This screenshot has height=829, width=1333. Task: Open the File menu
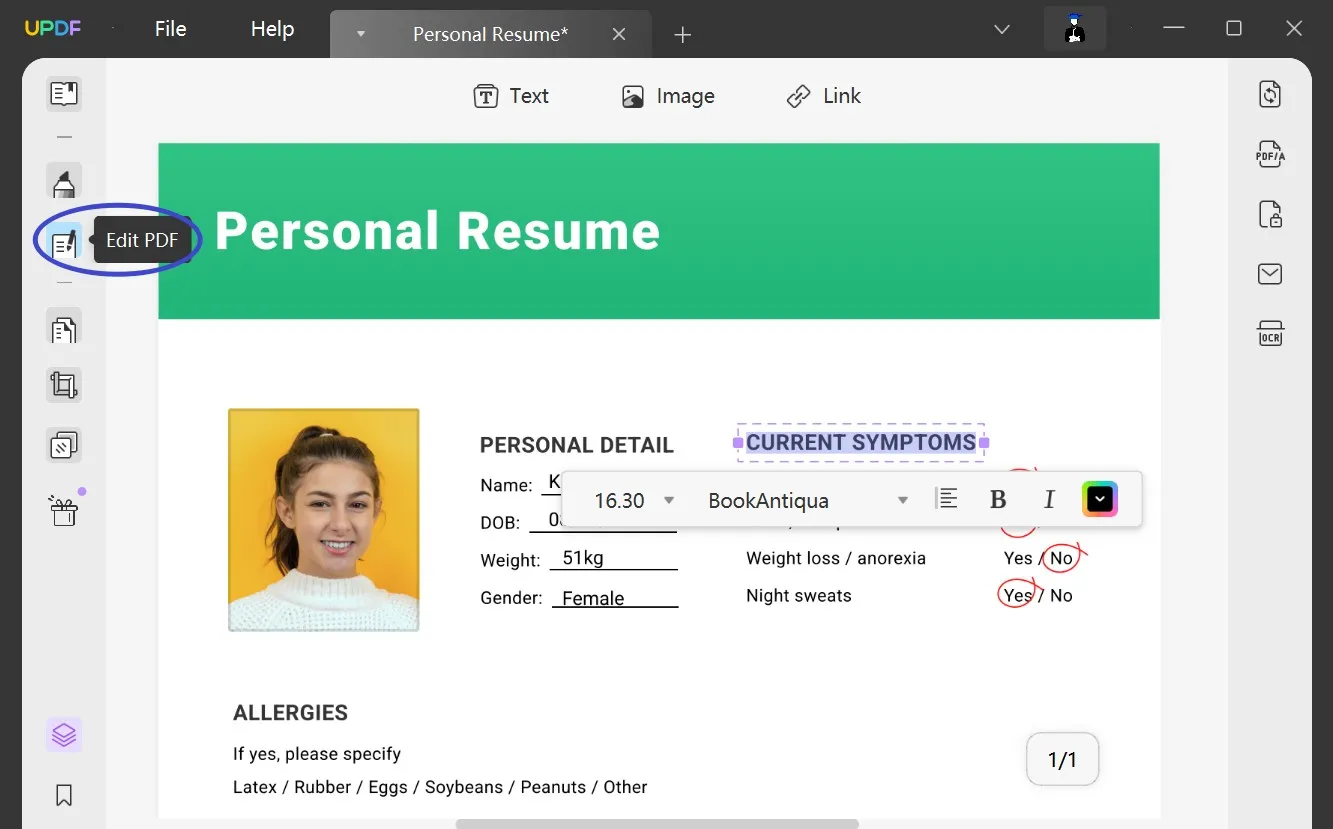tap(170, 29)
